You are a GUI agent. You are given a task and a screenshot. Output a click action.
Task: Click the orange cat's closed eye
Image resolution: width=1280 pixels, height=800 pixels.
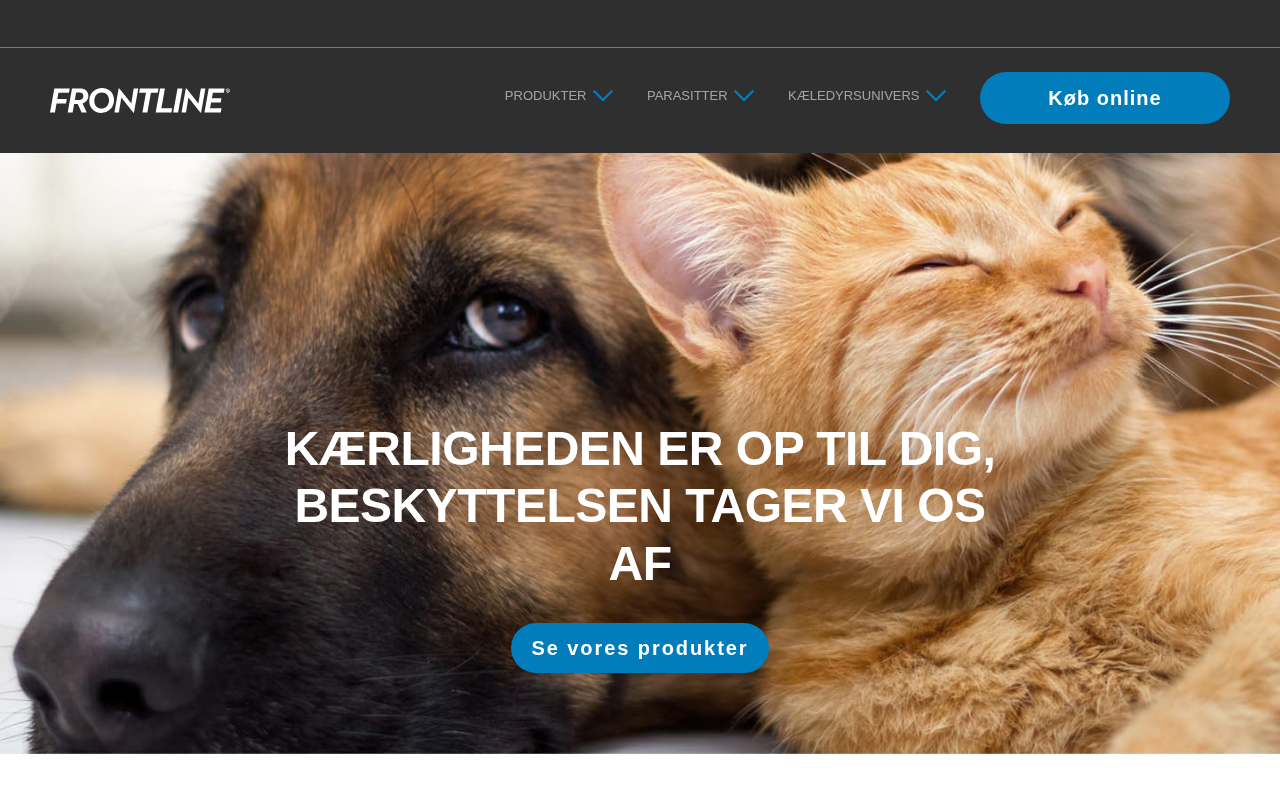(x=935, y=266)
